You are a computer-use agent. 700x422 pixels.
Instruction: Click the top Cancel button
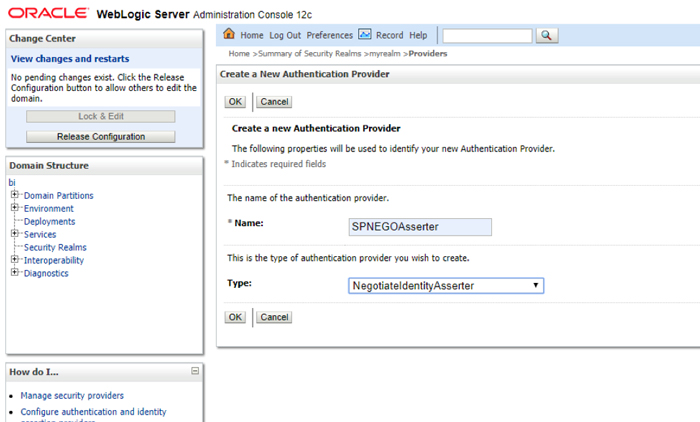tap(274, 102)
